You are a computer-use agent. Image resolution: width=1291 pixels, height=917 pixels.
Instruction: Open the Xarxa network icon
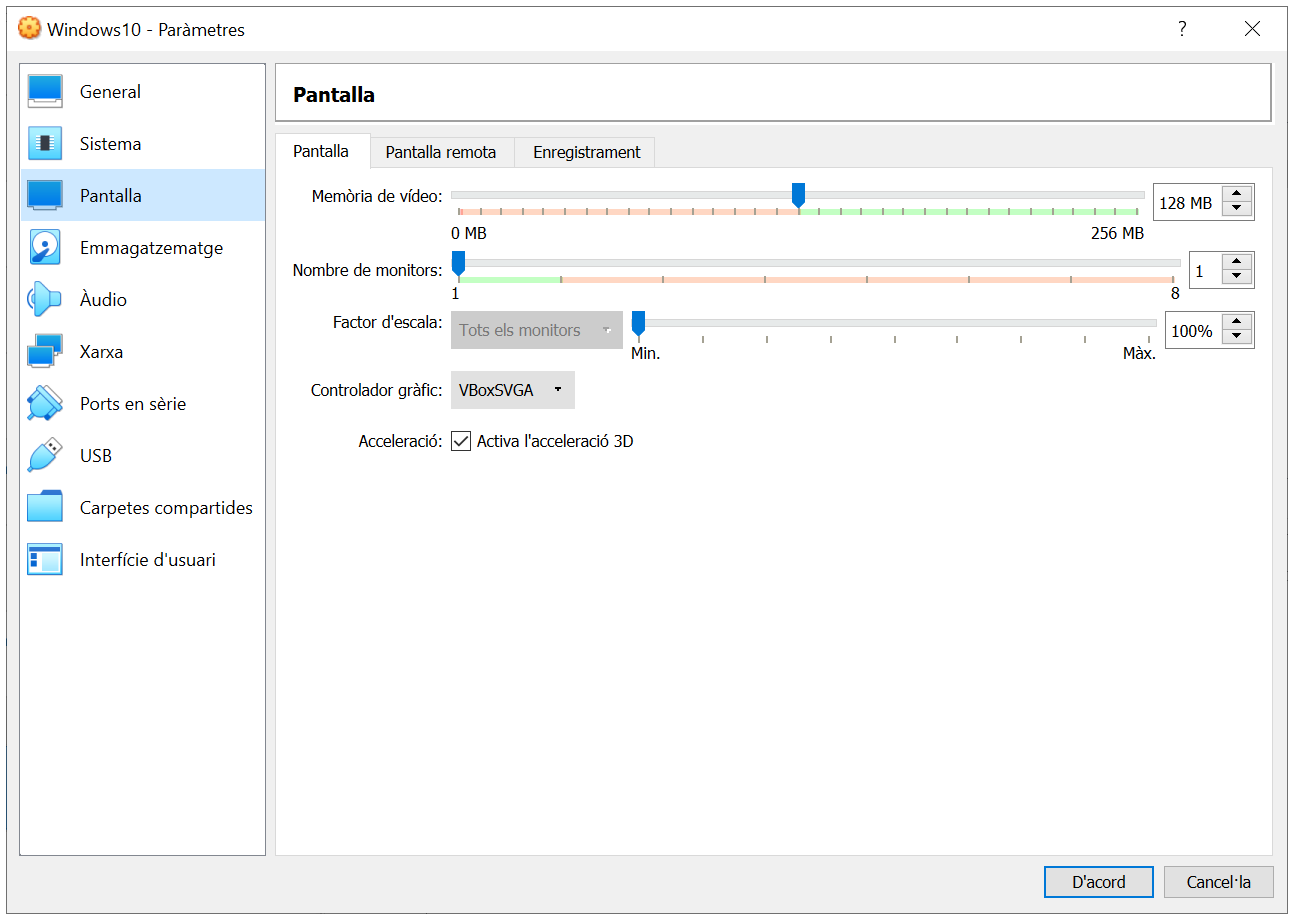point(45,352)
